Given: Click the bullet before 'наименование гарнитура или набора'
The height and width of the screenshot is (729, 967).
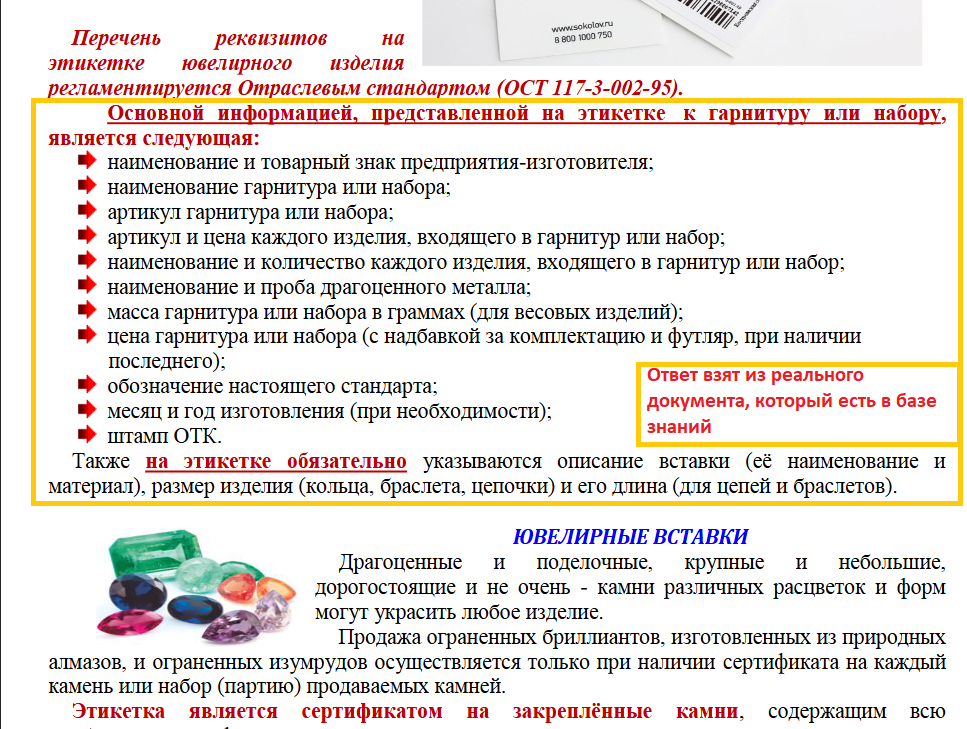Looking at the screenshot, I should 87,186.
